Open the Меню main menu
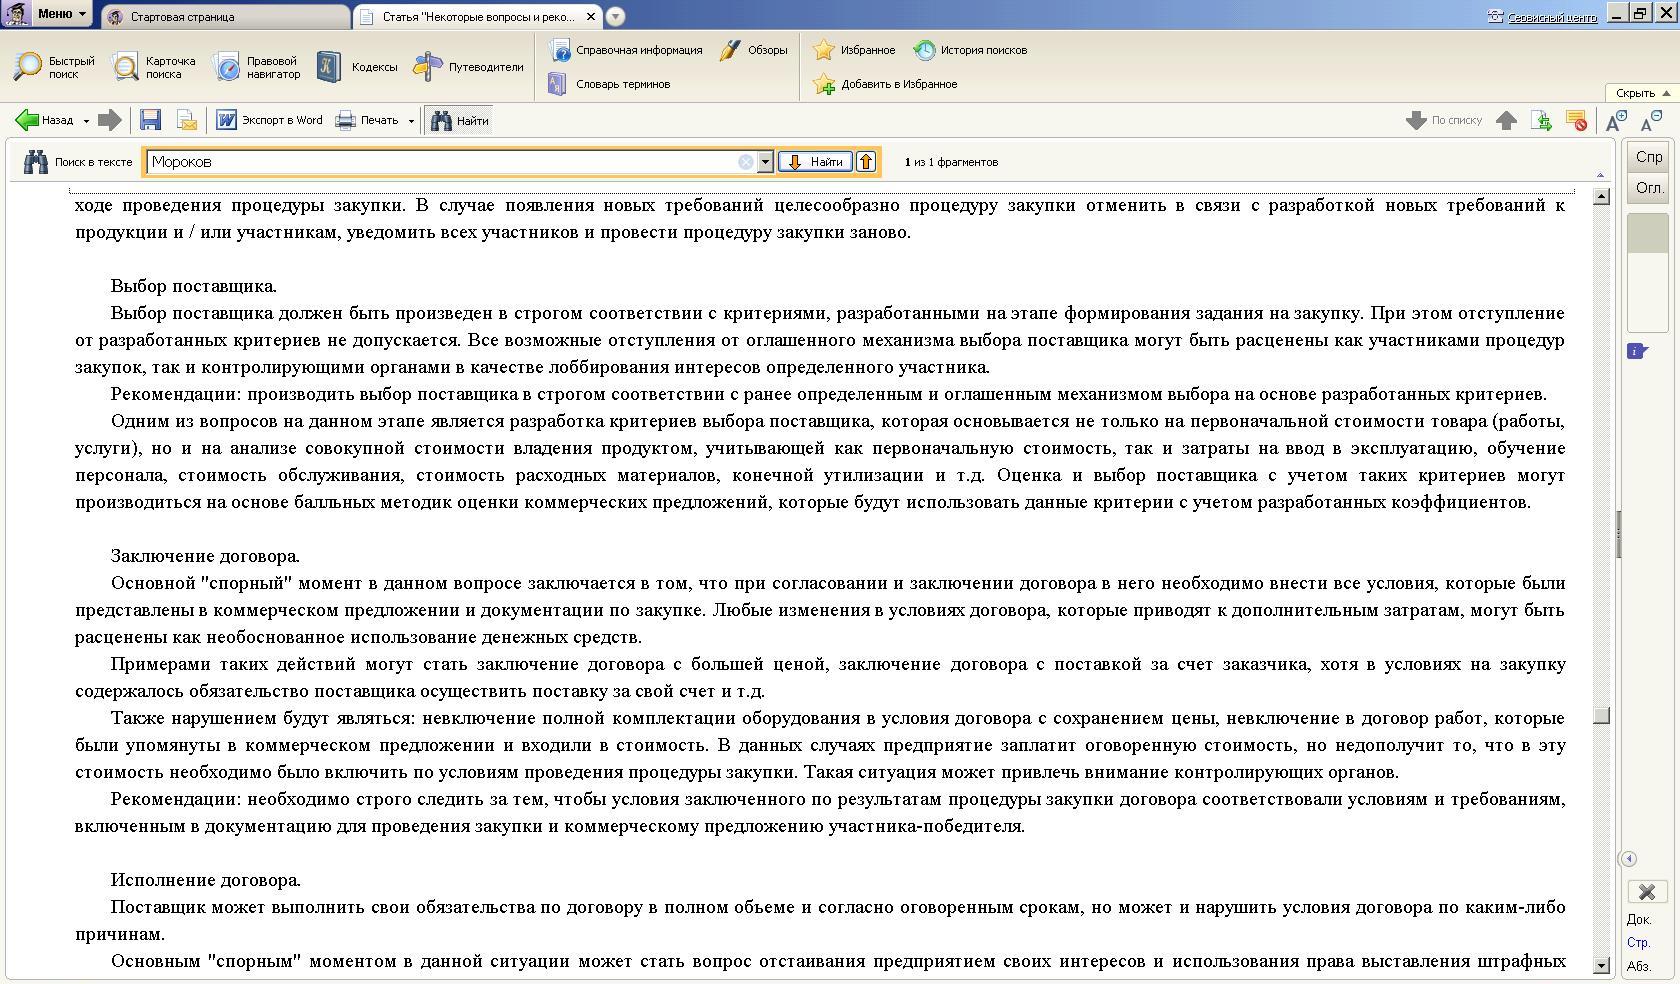This screenshot has width=1680, height=984. tap(47, 14)
